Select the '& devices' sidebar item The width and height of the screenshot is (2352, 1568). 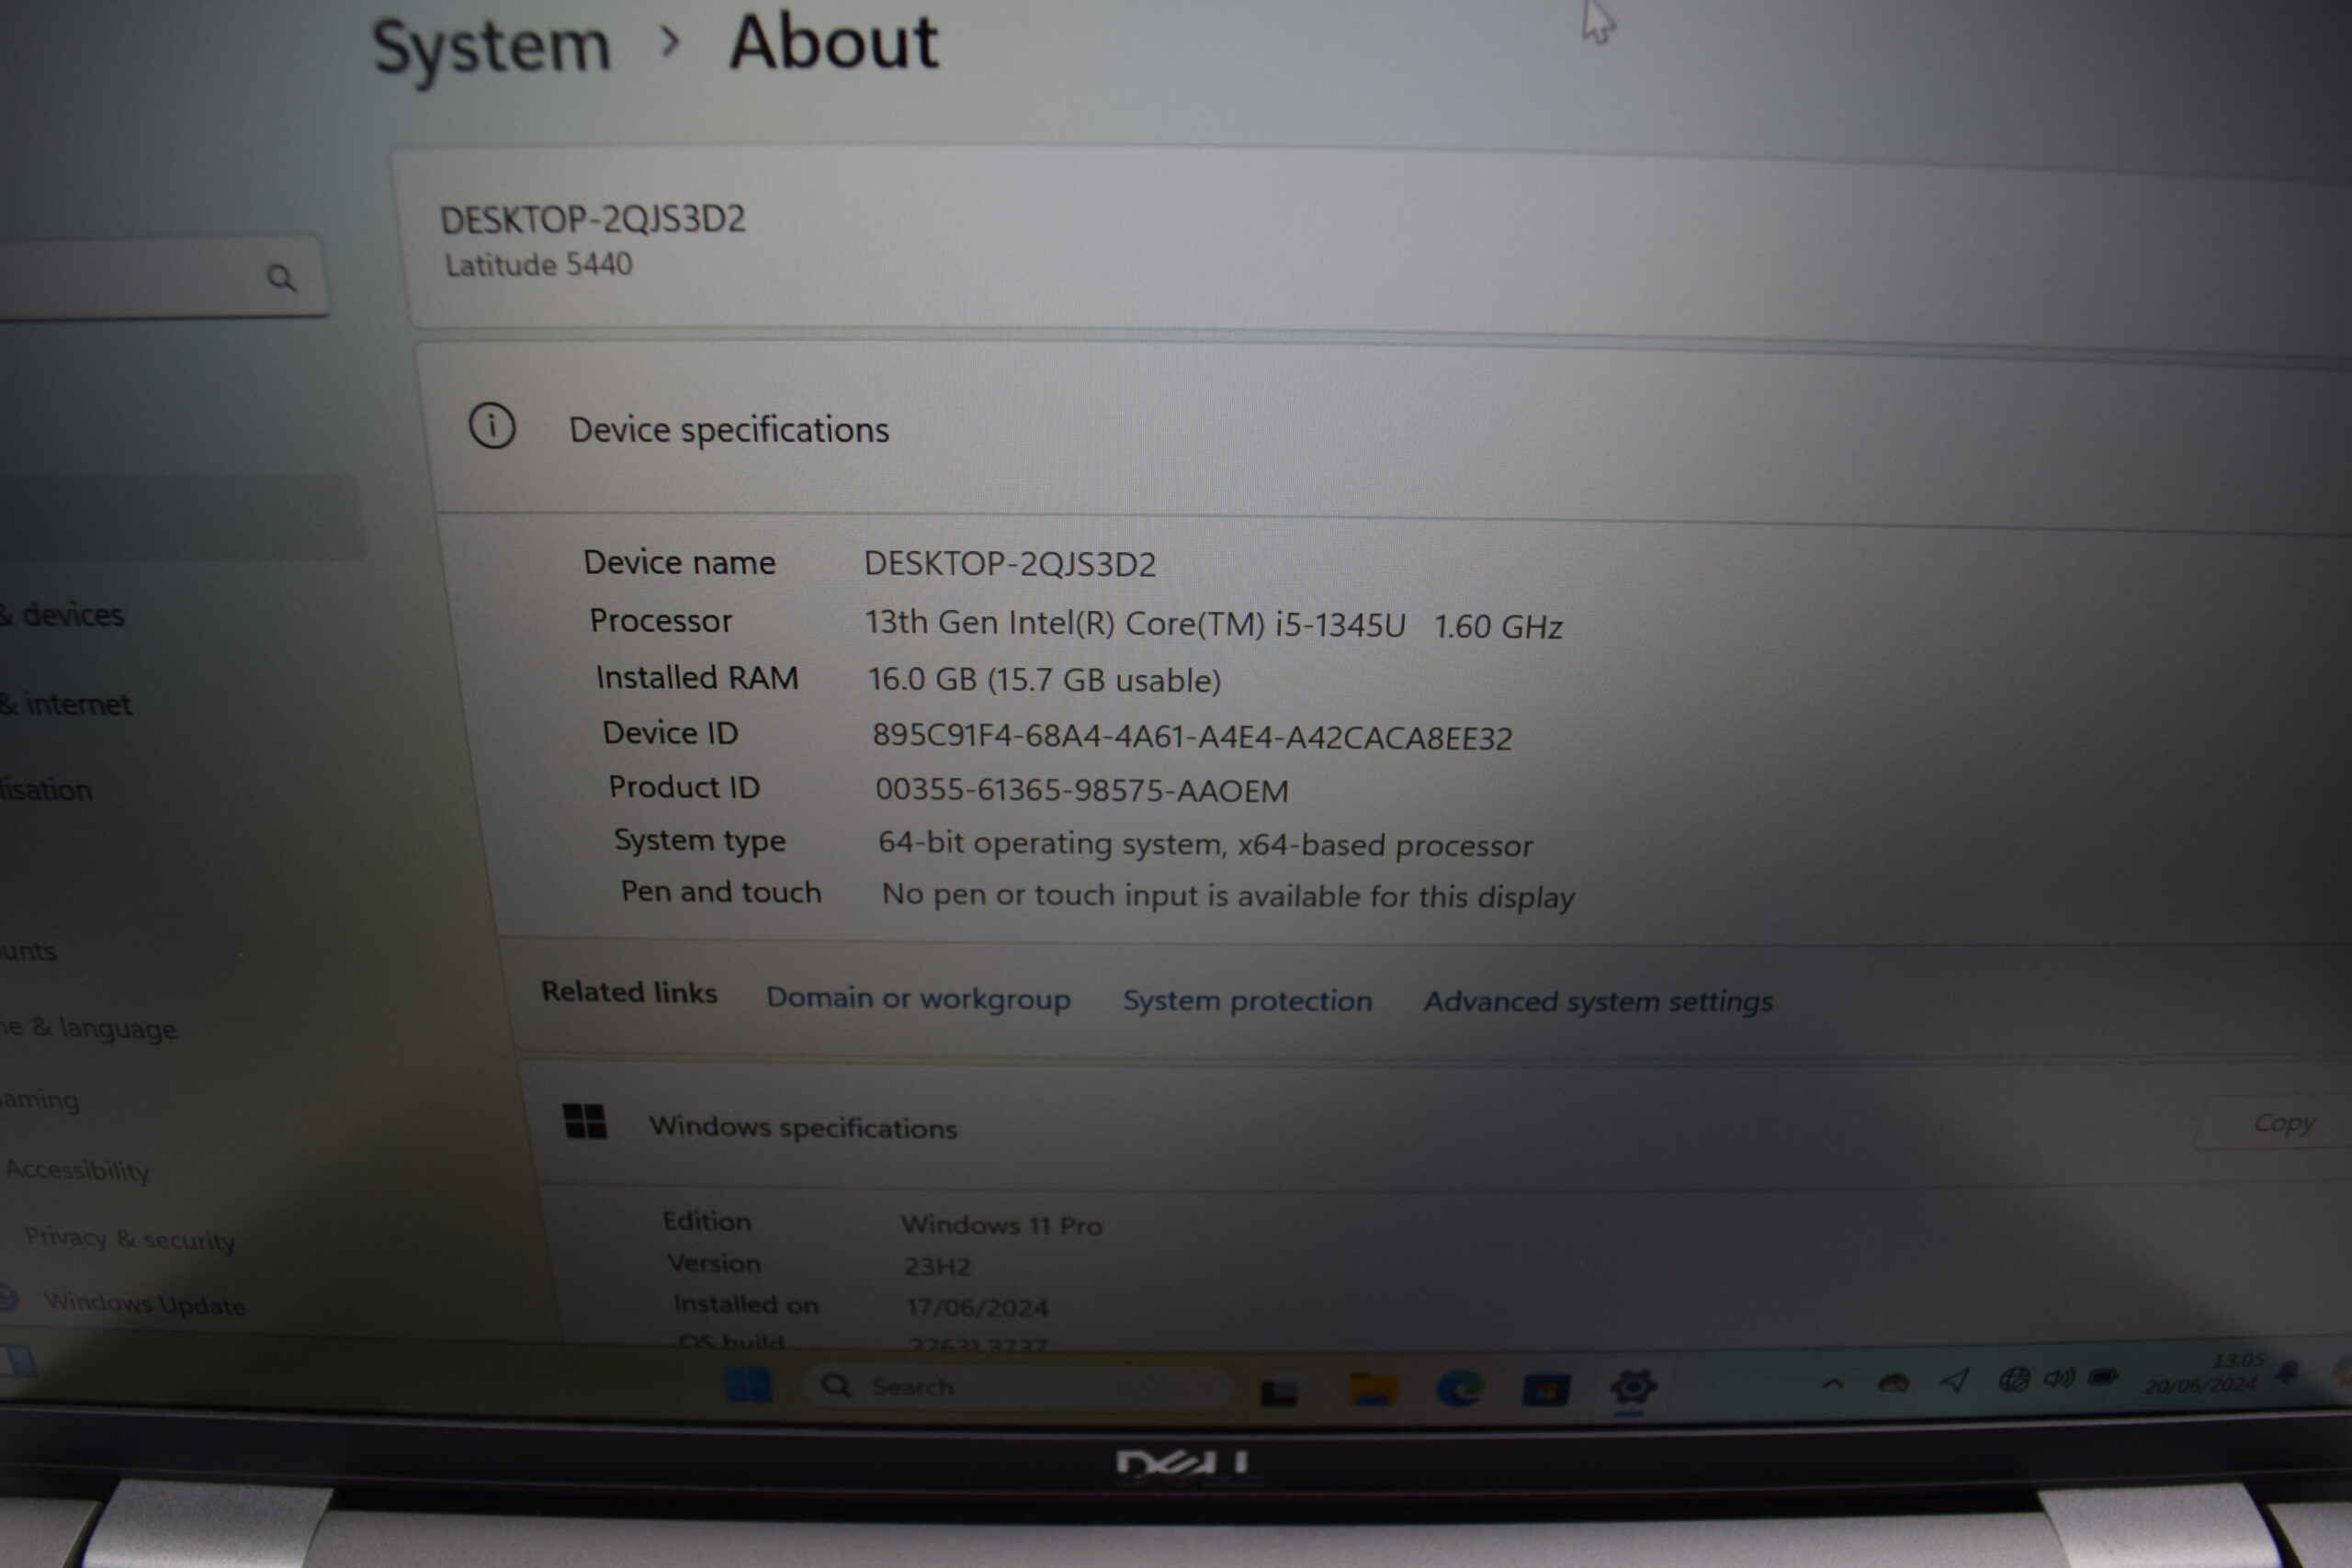62,614
